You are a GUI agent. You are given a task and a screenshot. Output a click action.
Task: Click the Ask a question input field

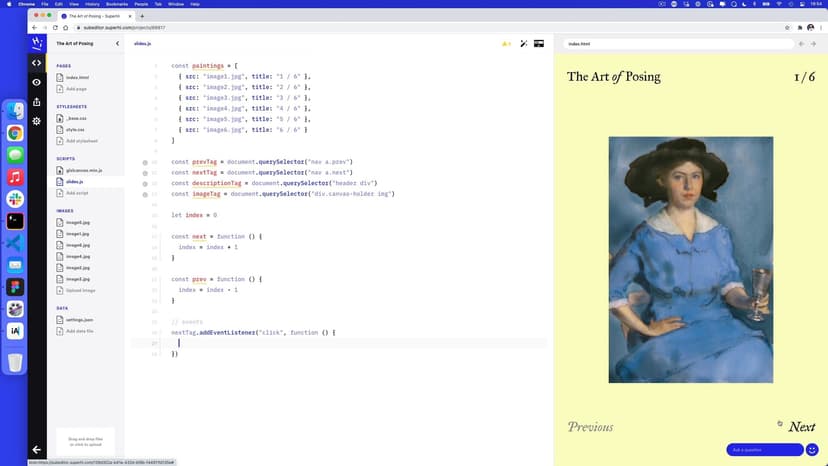(764, 450)
